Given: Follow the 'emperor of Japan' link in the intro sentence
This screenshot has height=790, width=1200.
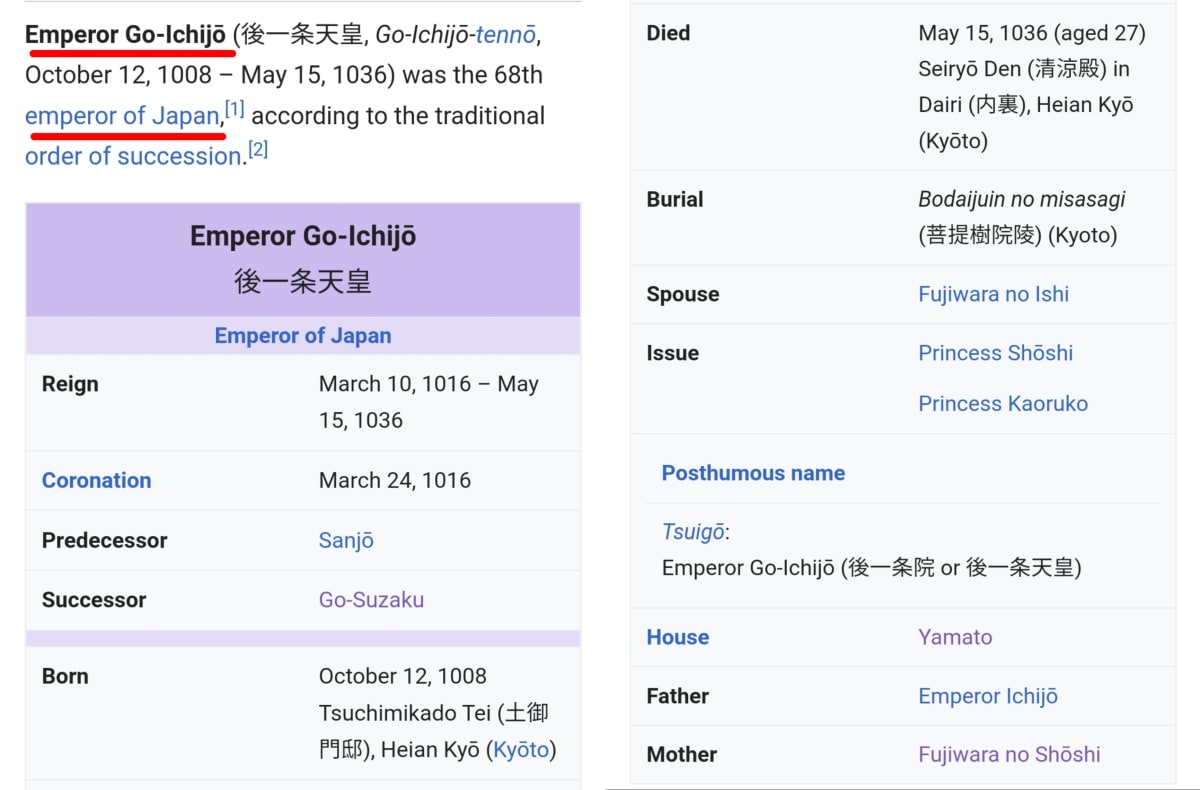Looking at the screenshot, I should click(x=122, y=116).
